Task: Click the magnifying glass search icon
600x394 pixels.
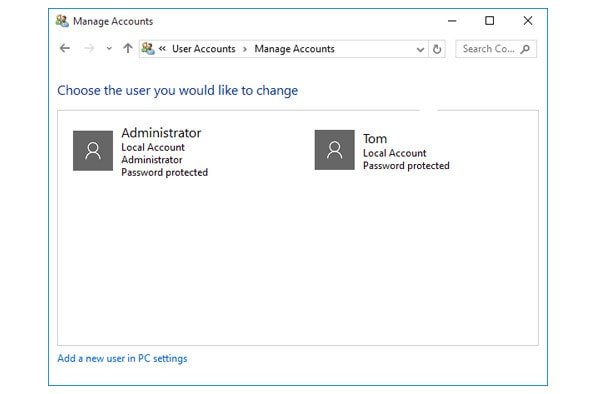Action: 525,49
